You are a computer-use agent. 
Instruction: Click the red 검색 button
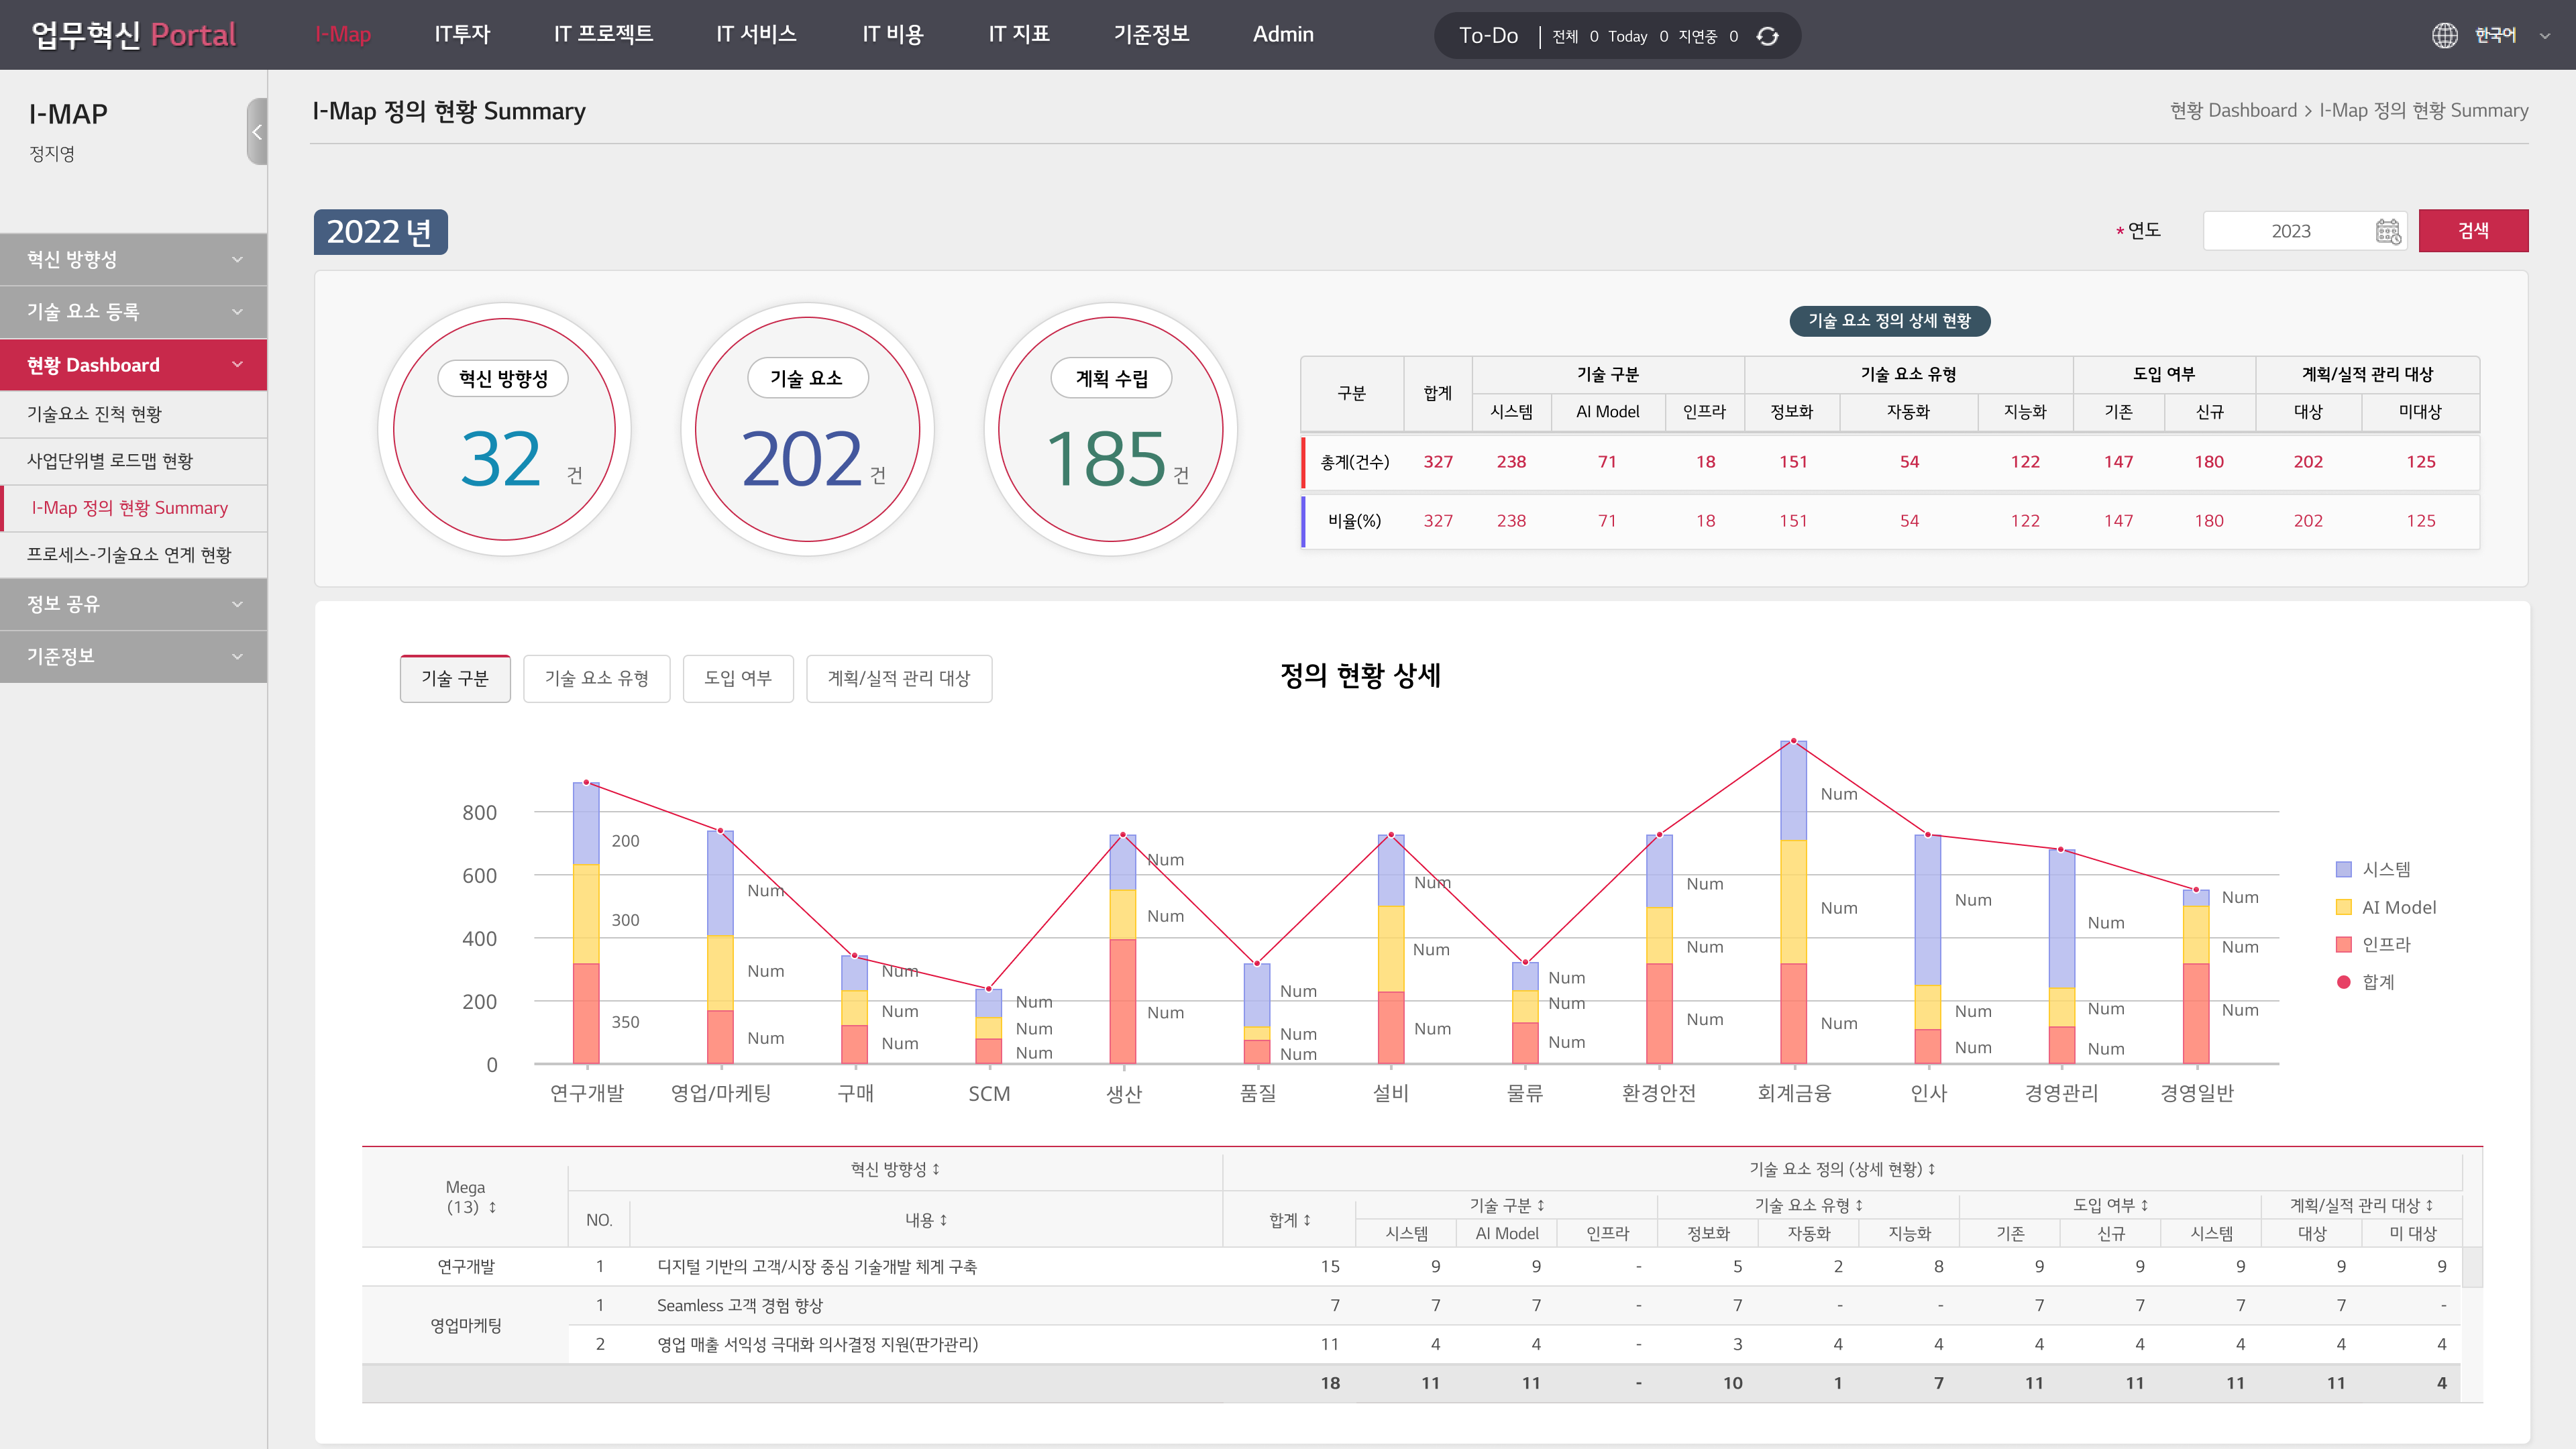(x=2473, y=231)
